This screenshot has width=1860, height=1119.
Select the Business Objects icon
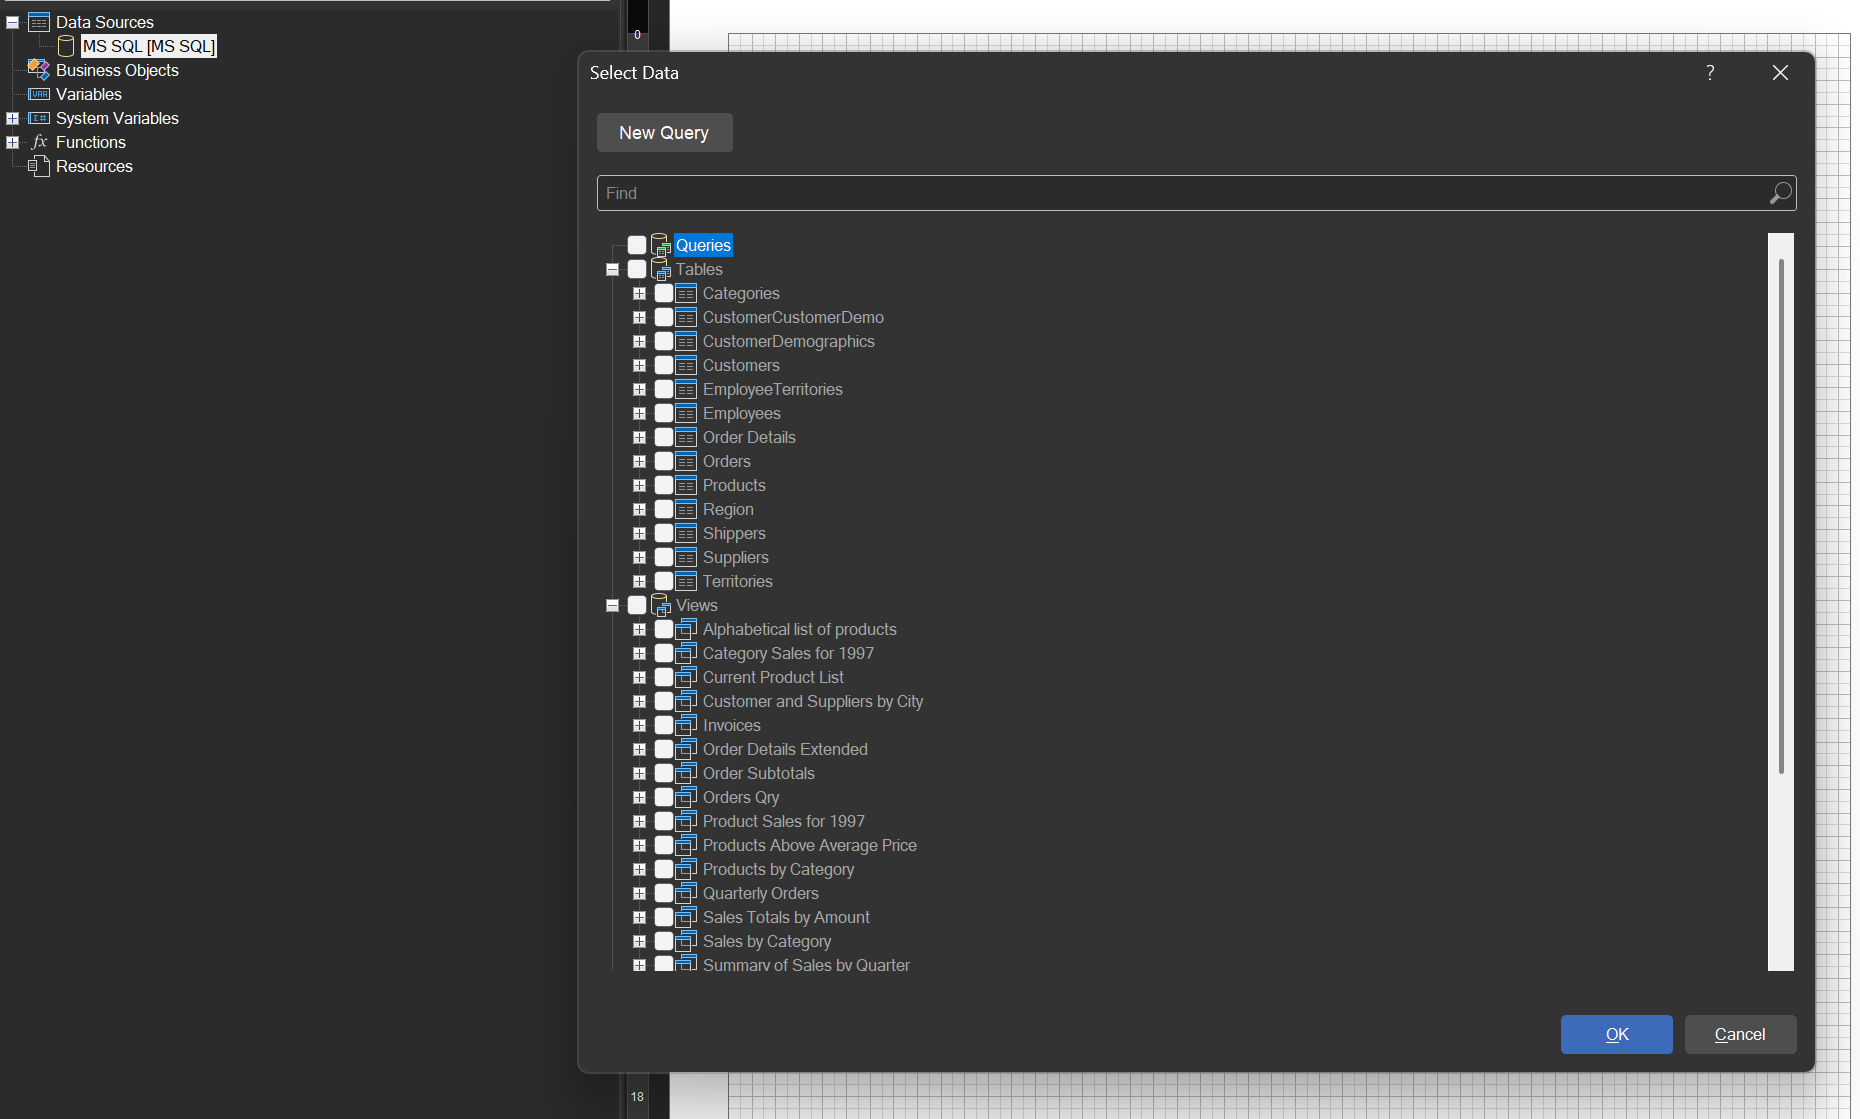click(38, 70)
